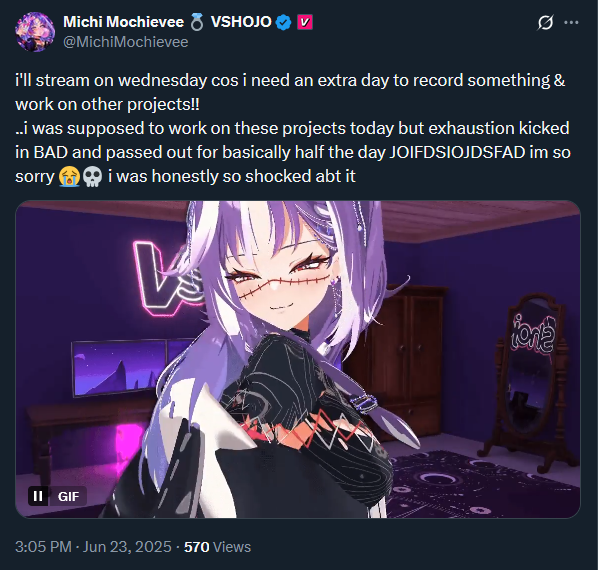Click the pink VSHOJO affiliate badge

305,22
